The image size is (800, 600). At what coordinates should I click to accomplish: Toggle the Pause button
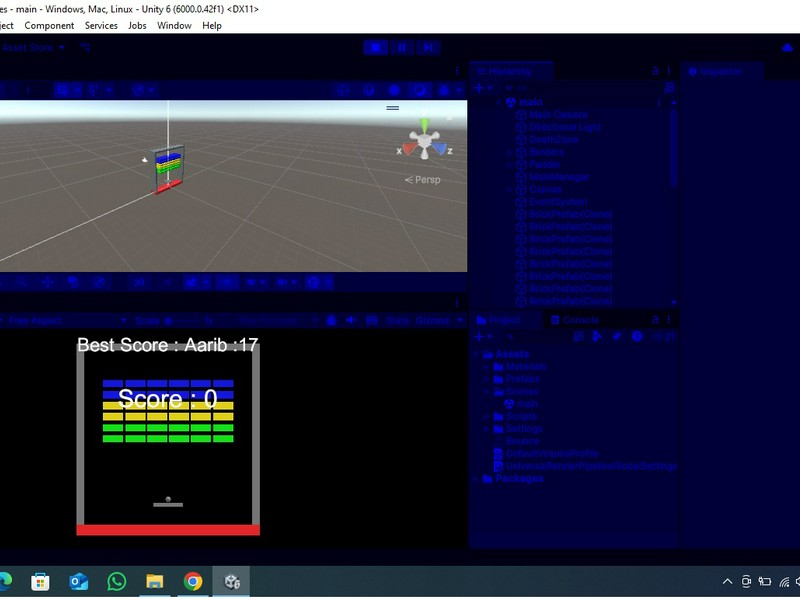click(402, 47)
